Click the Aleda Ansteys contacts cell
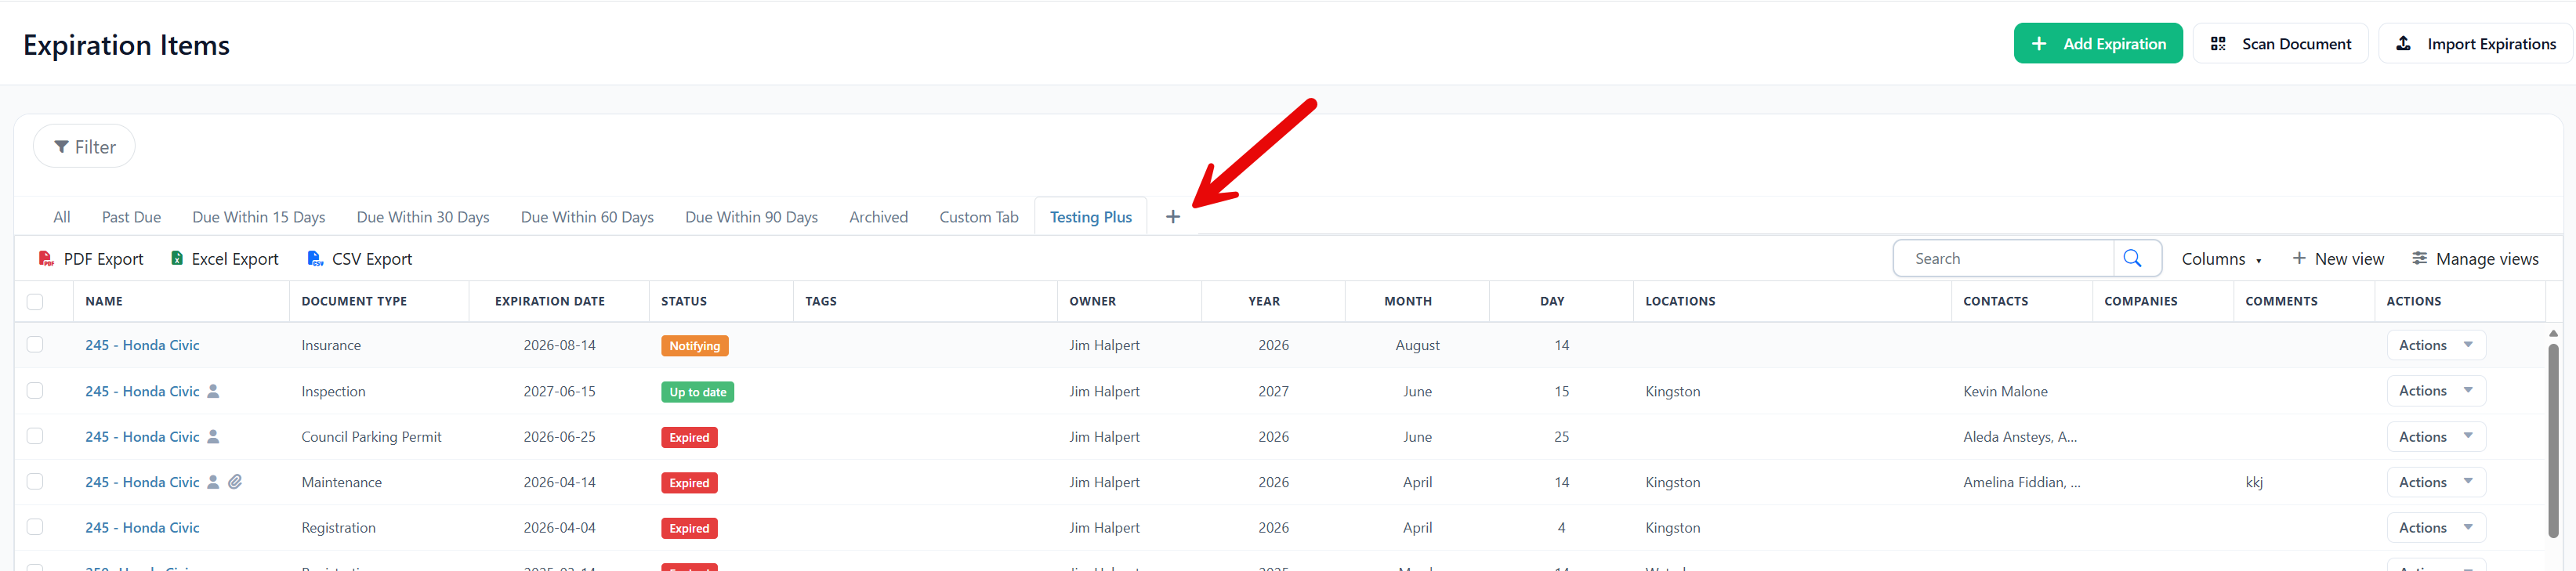 [x=2020, y=437]
